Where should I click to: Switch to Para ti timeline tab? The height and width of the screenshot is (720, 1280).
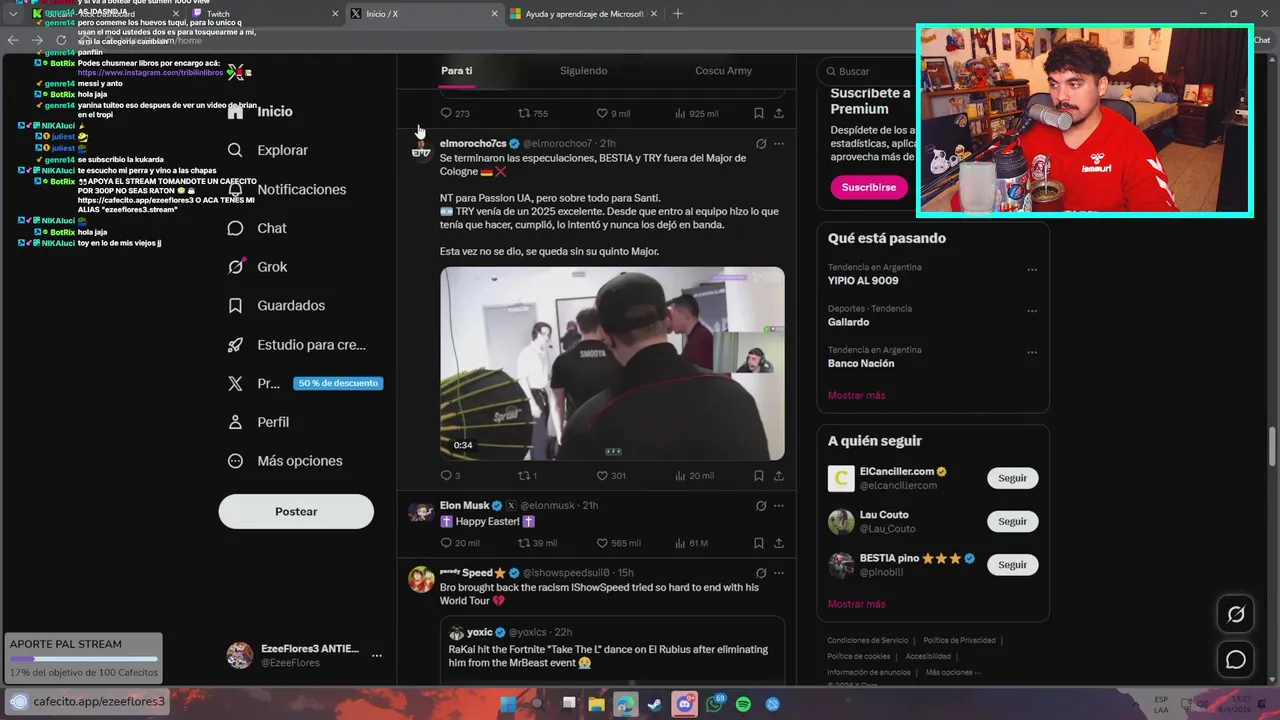point(456,71)
